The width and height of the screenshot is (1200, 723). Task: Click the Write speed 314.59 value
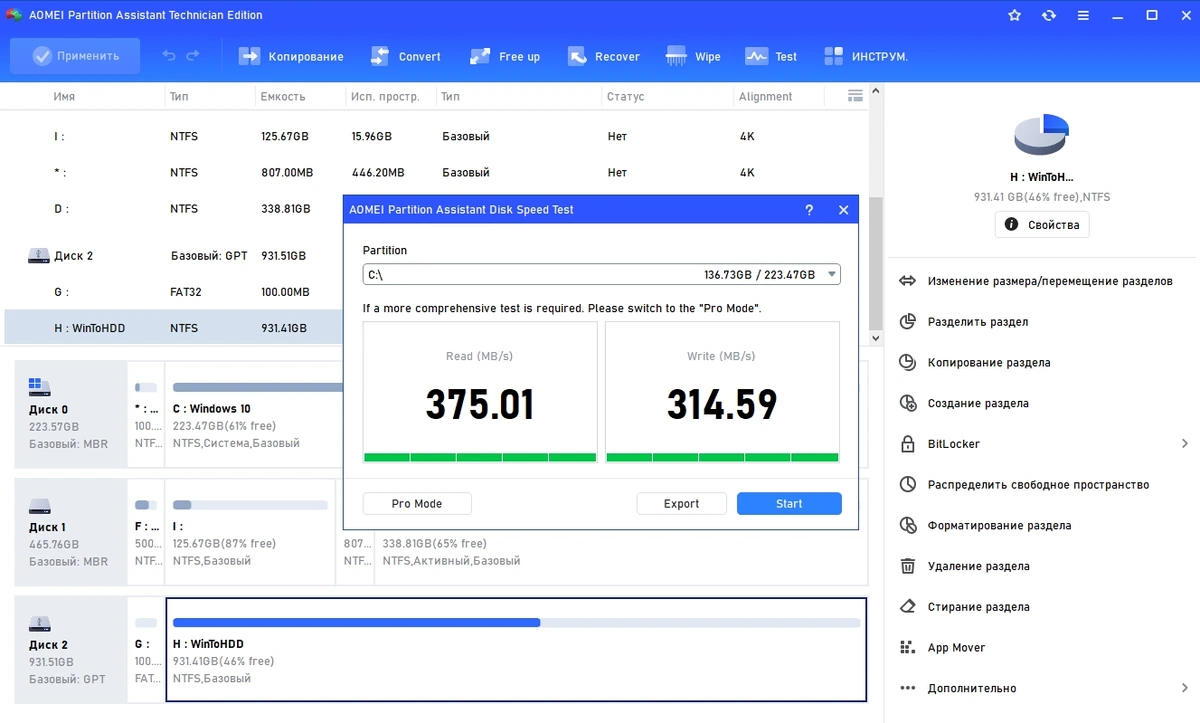tap(722, 405)
